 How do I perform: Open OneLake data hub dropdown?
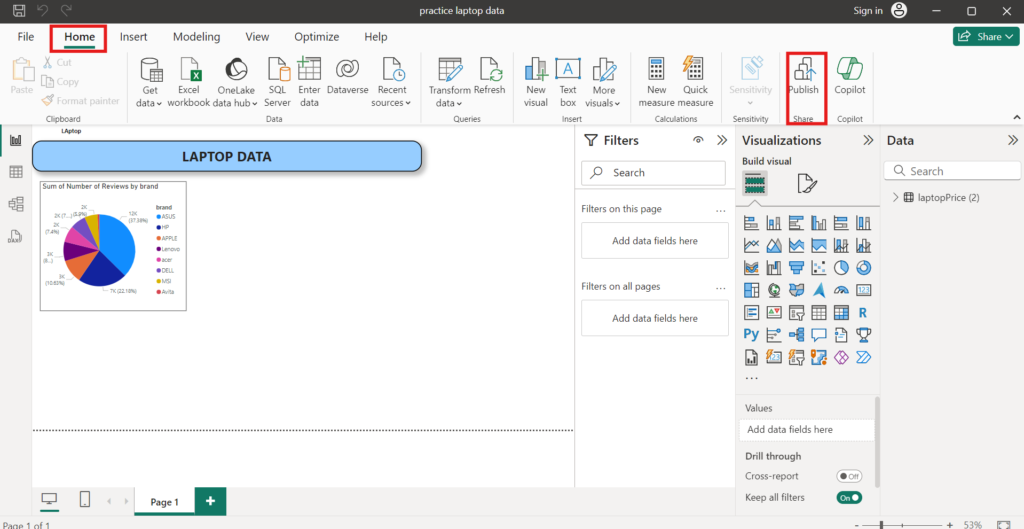click(x=236, y=82)
